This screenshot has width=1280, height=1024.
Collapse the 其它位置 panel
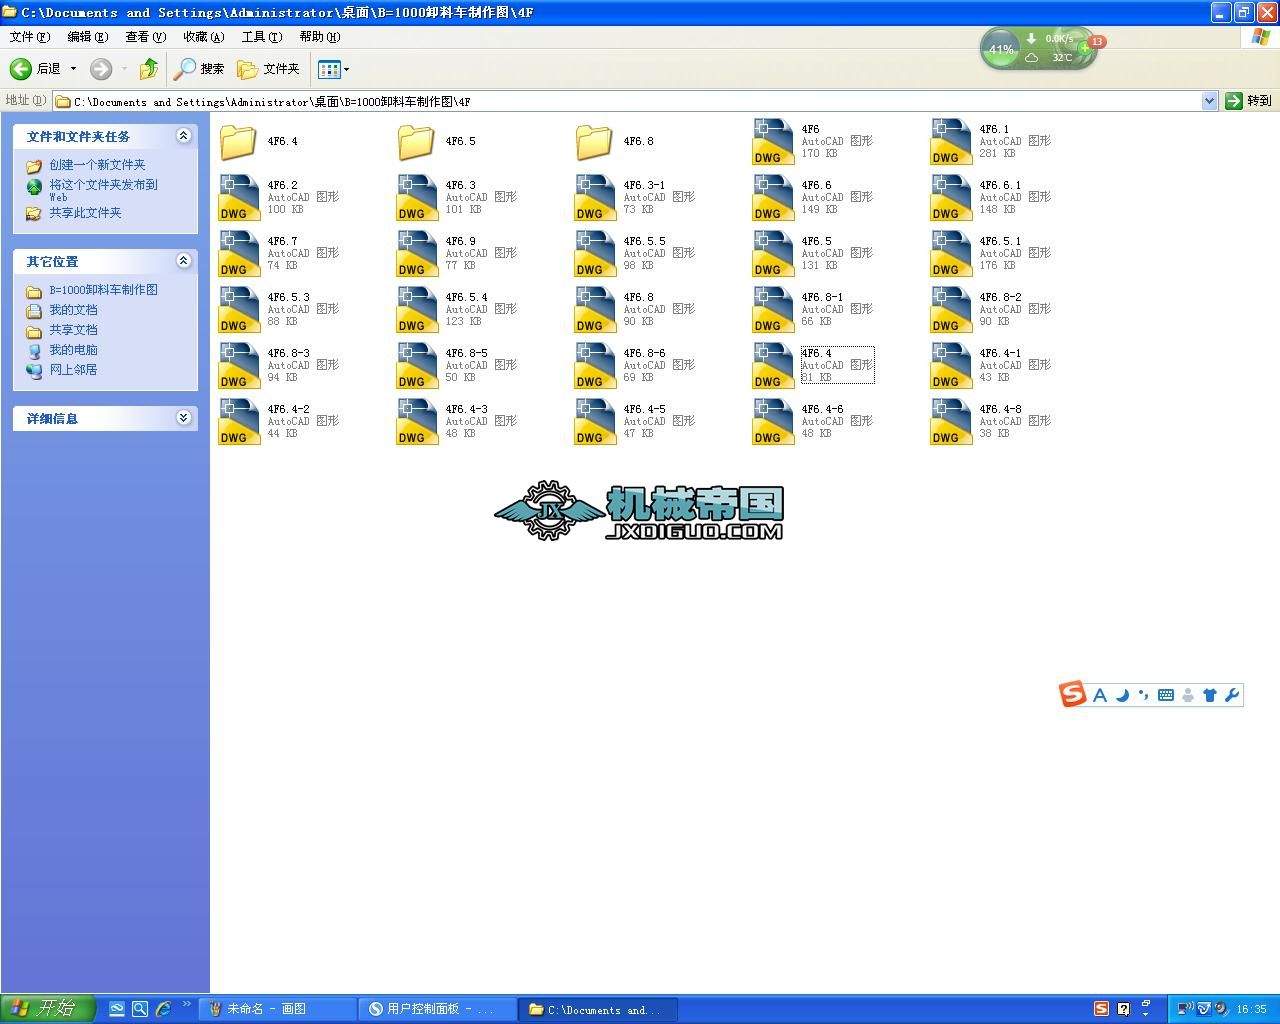183,261
